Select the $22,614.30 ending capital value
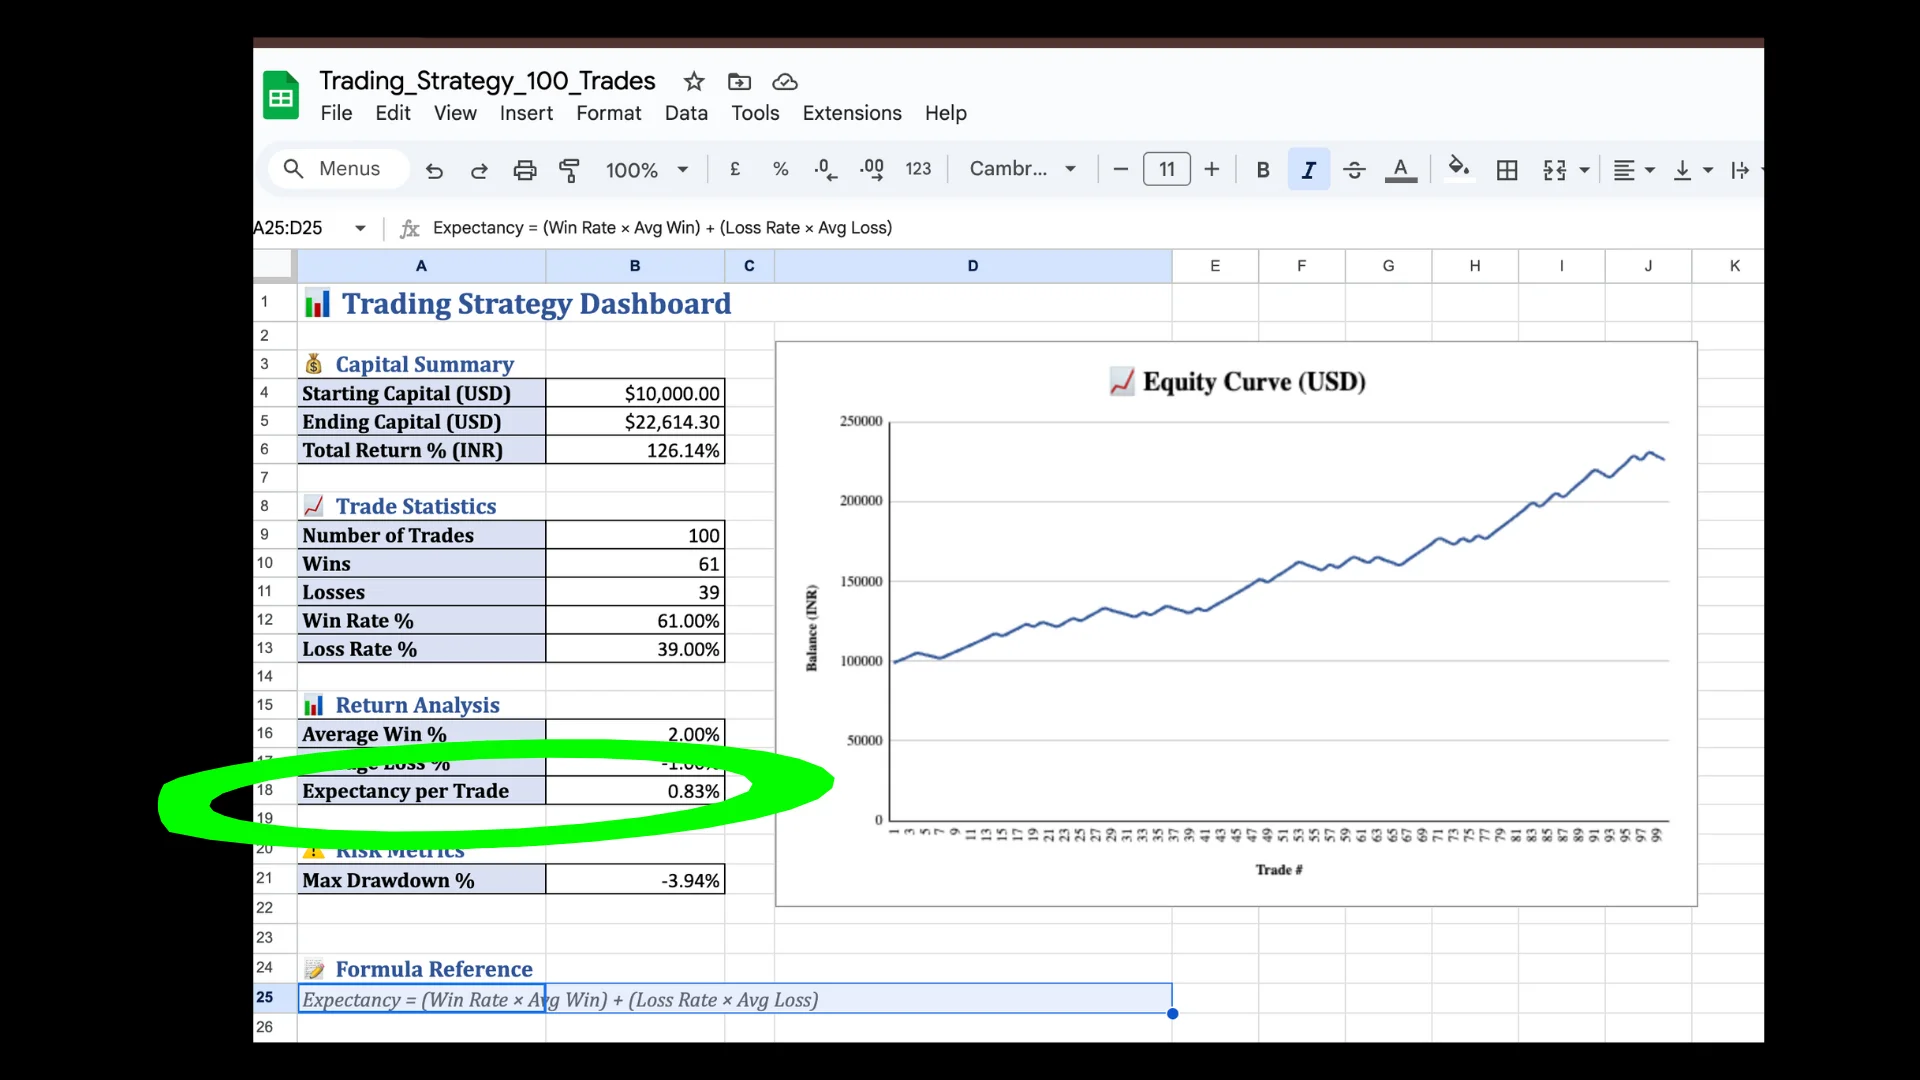The width and height of the screenshot is (1920, 1080). tap(635, 421)
